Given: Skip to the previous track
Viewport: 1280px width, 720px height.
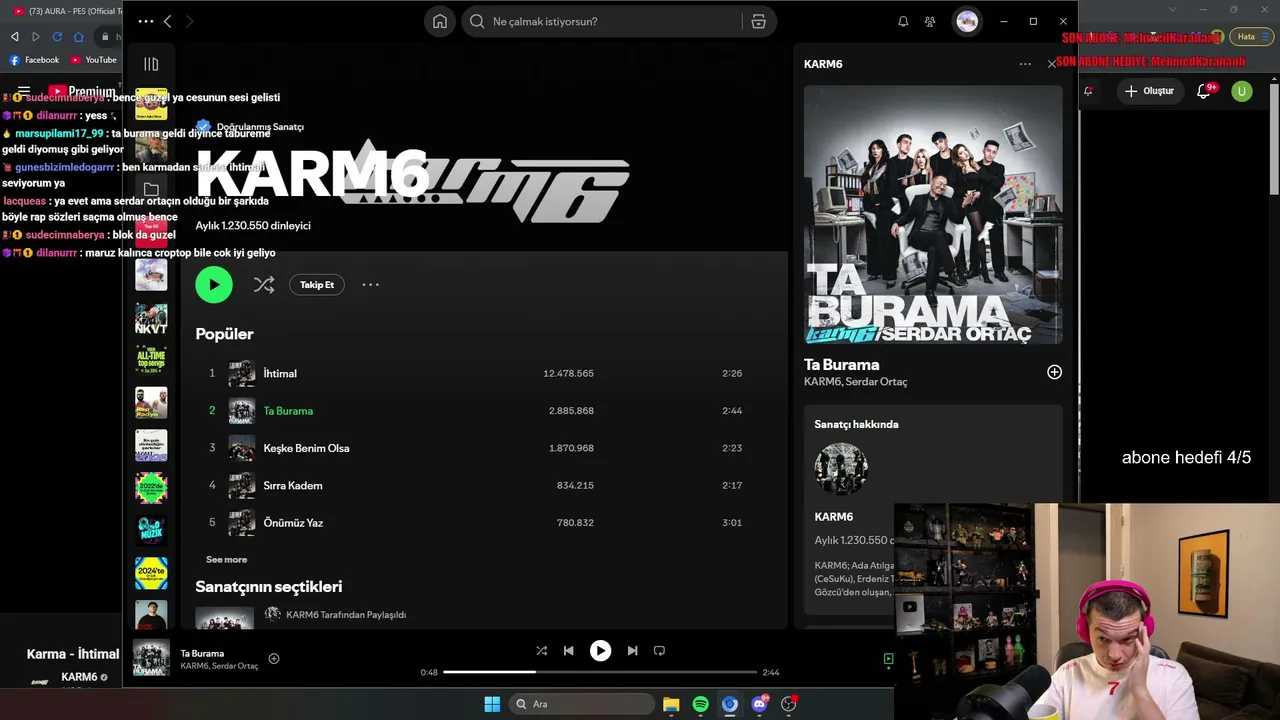Looking at the screenshot, I should coord(569,650).
